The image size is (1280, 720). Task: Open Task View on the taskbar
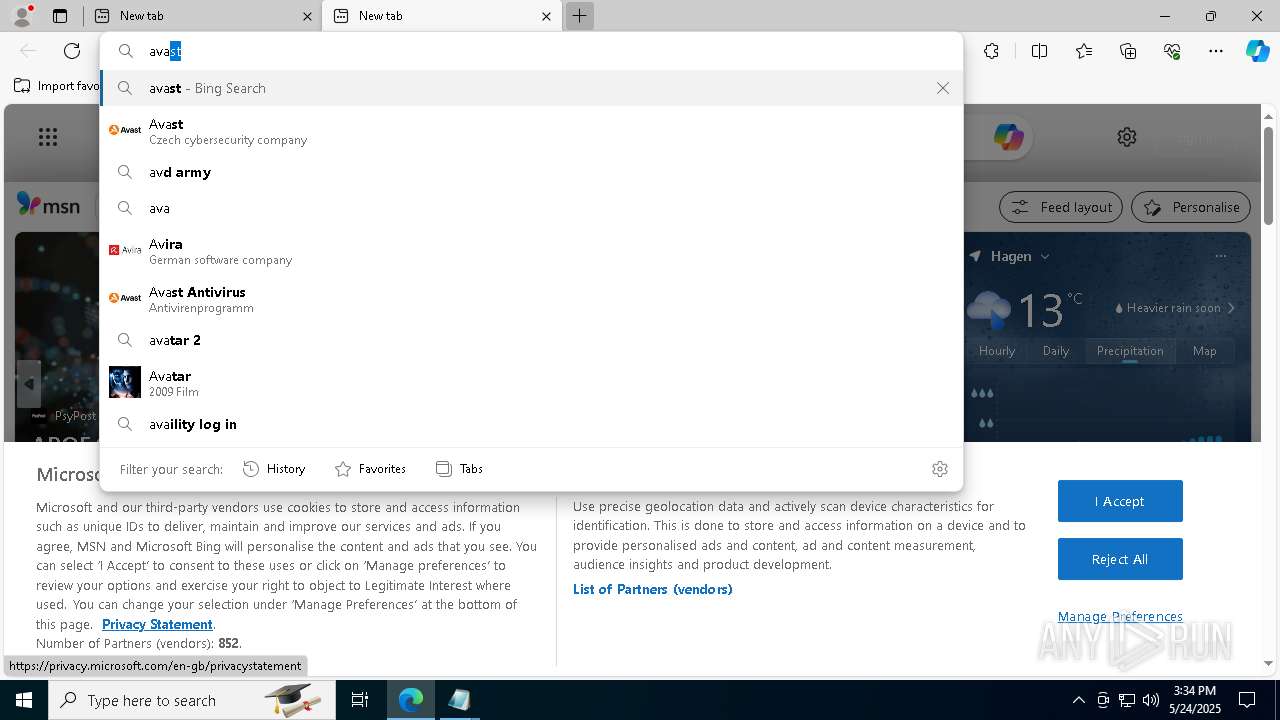[x=360, y=700]
